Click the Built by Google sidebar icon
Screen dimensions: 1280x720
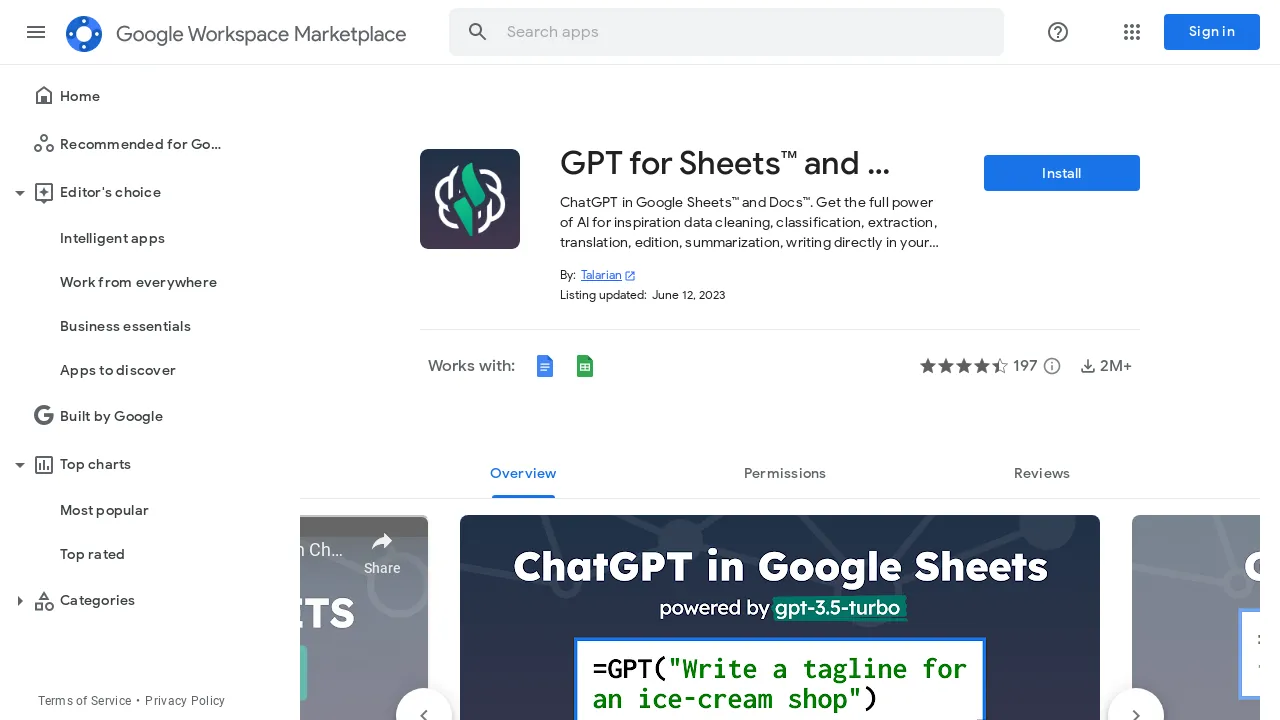[44, 415]
